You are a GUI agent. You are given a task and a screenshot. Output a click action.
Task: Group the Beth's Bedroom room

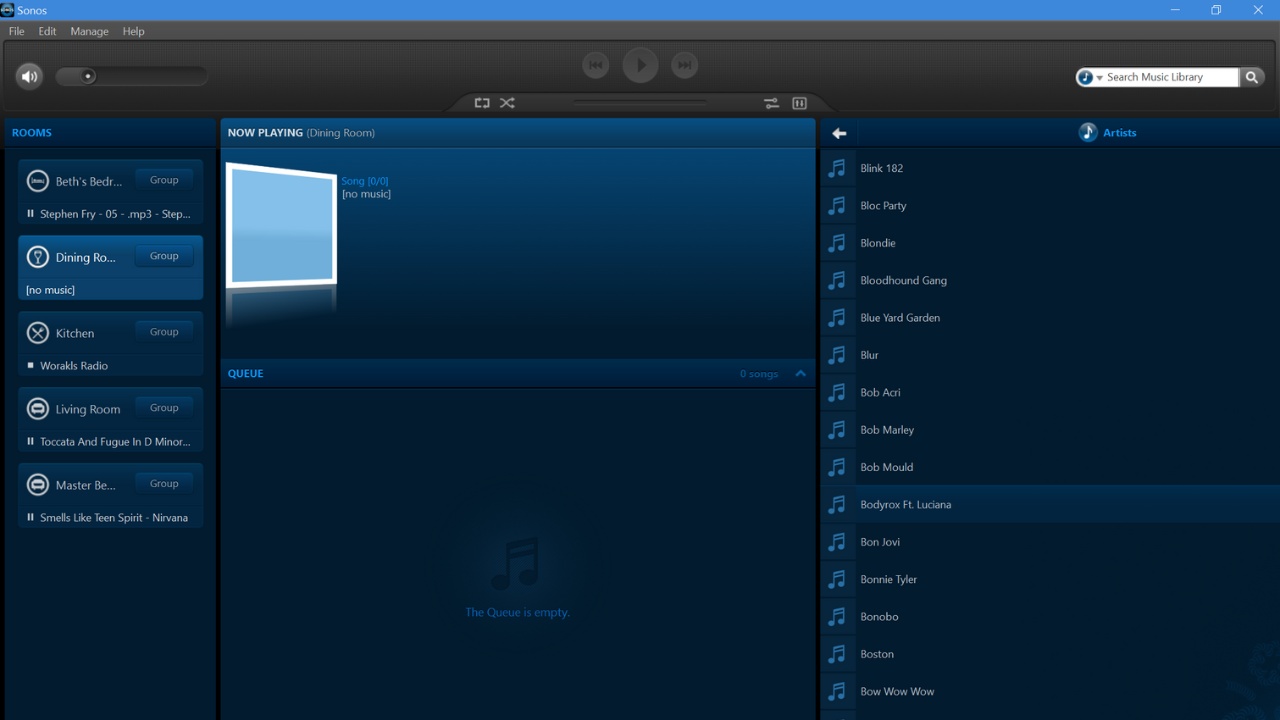point(164,180)
